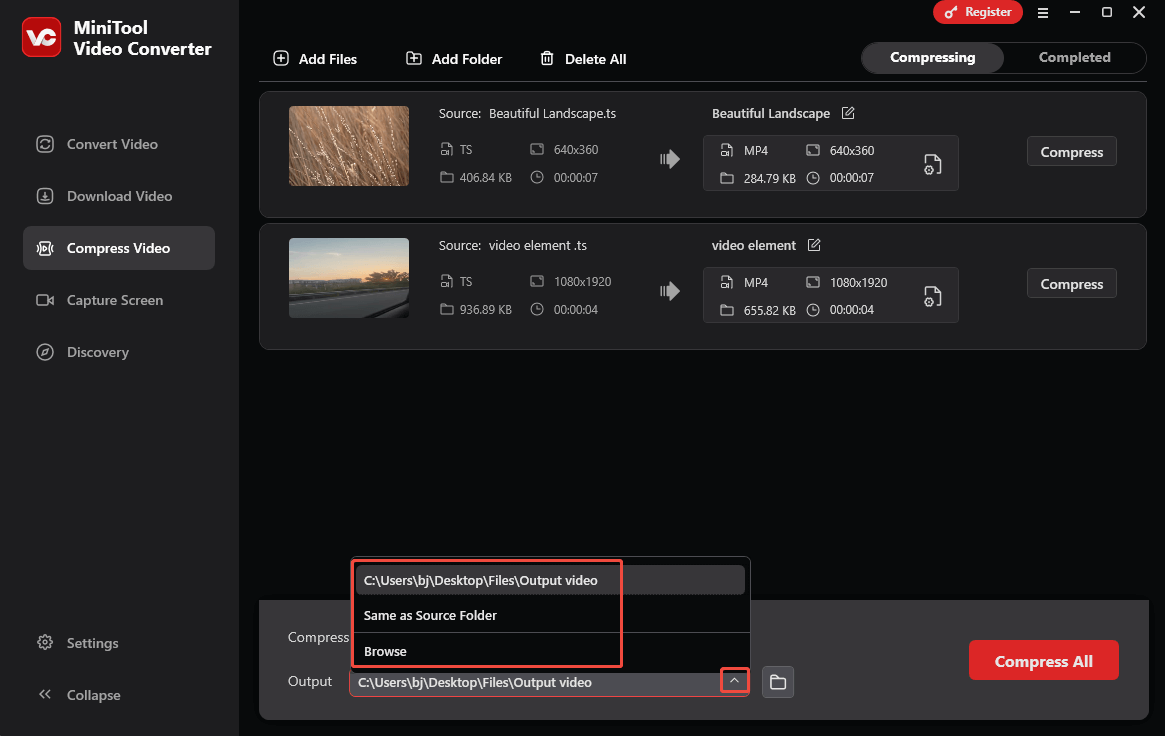
Task: Click the Collapse double-chevron icon
Action: click(45, 694)
